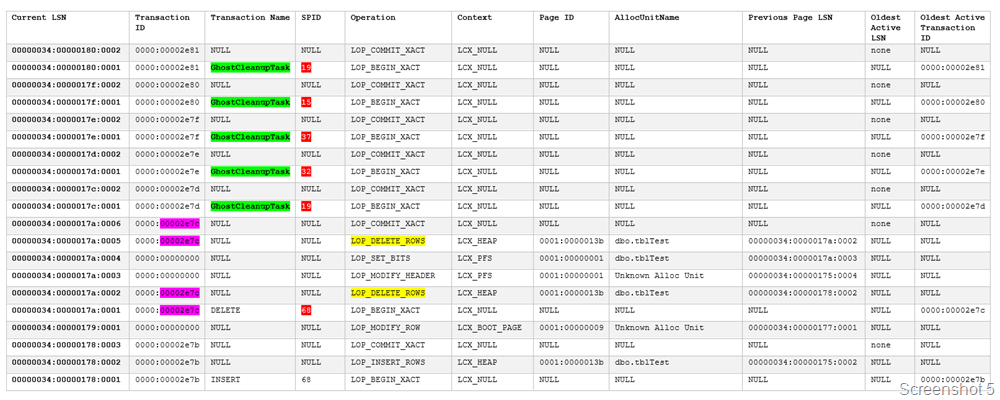Click the LOP_SET_BITS operation cell
Image resolution: width=1000 pixels, height=400 pixels.
point(381,258)
